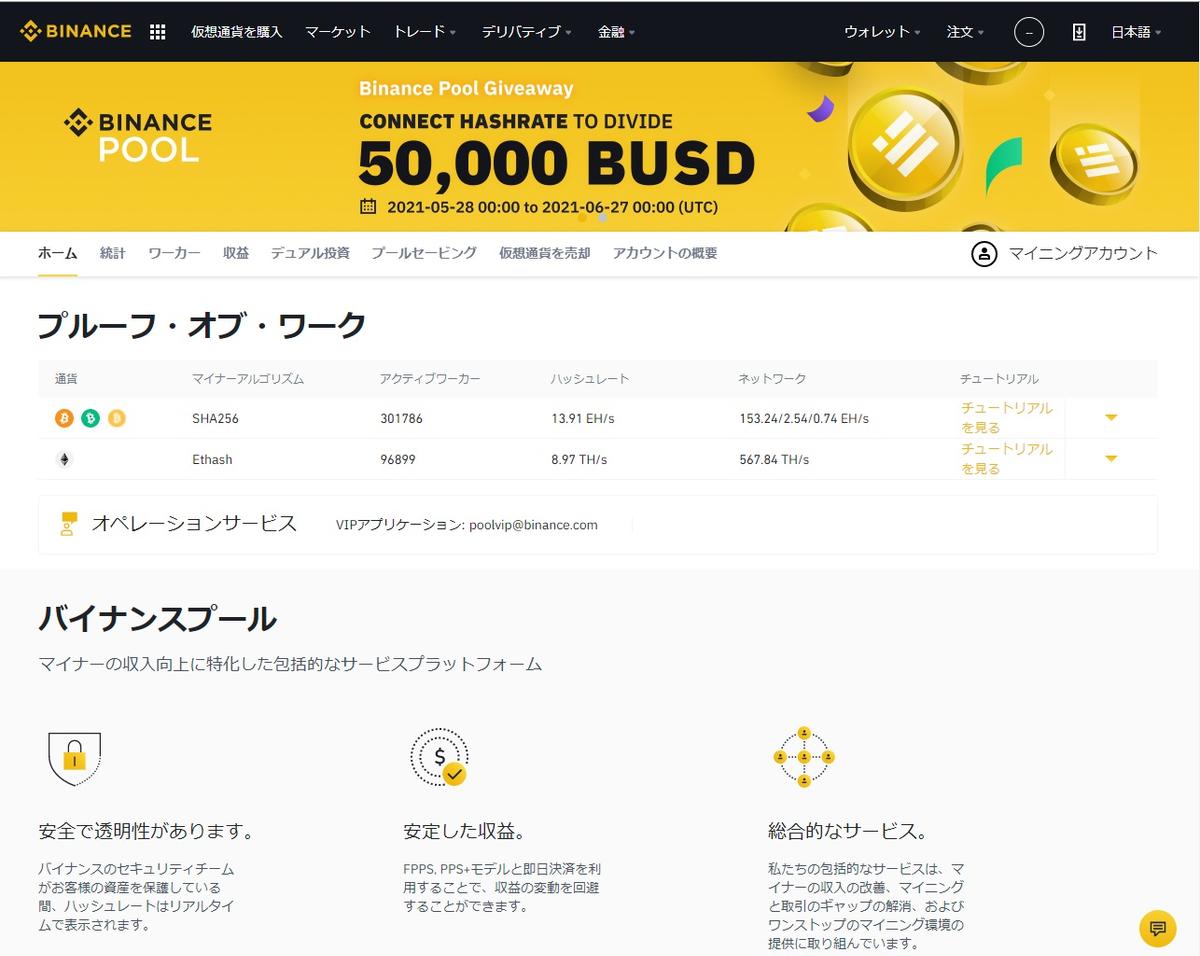Expand the Ethash row details arrow

[1111, 459]
